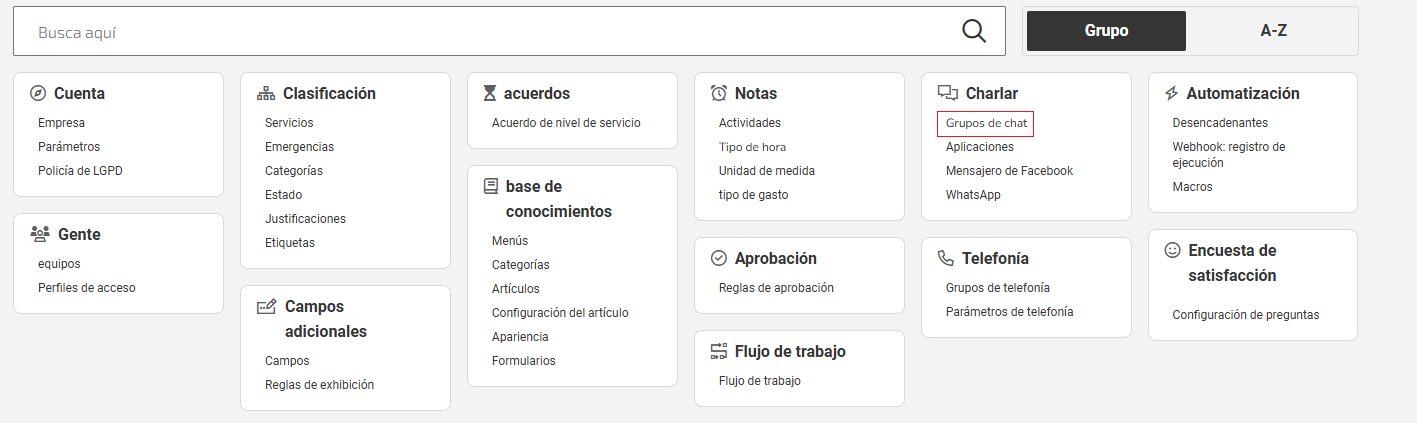Open Justificaciones link

point(305,219)
